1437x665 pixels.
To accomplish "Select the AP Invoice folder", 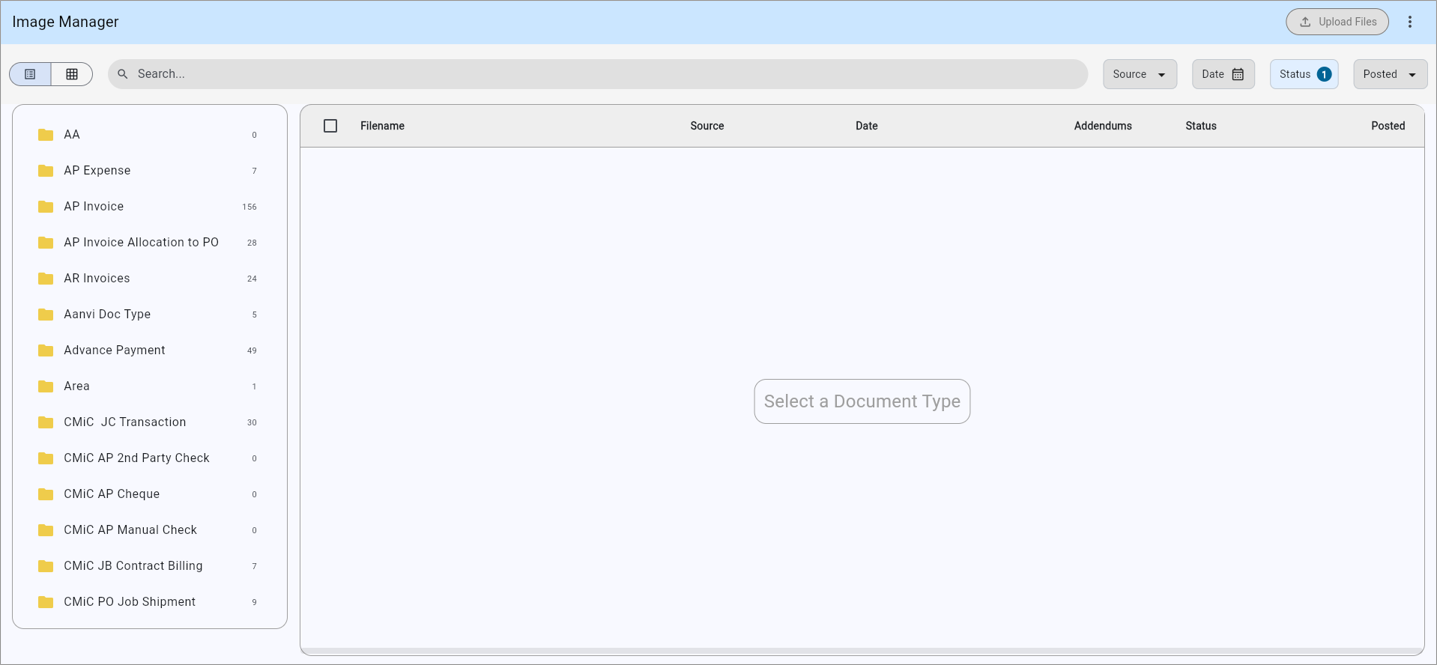I will point(150,207).
